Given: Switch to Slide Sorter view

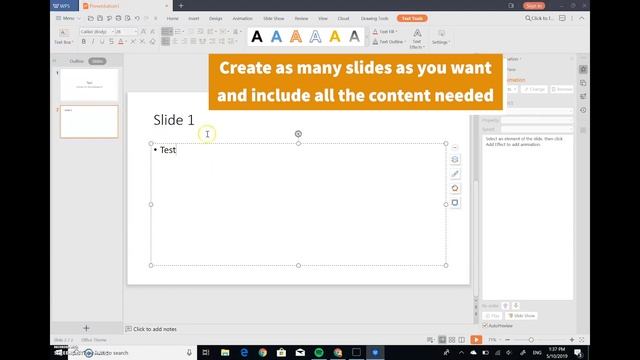Looking at the screenshot, I should point(452,340).
